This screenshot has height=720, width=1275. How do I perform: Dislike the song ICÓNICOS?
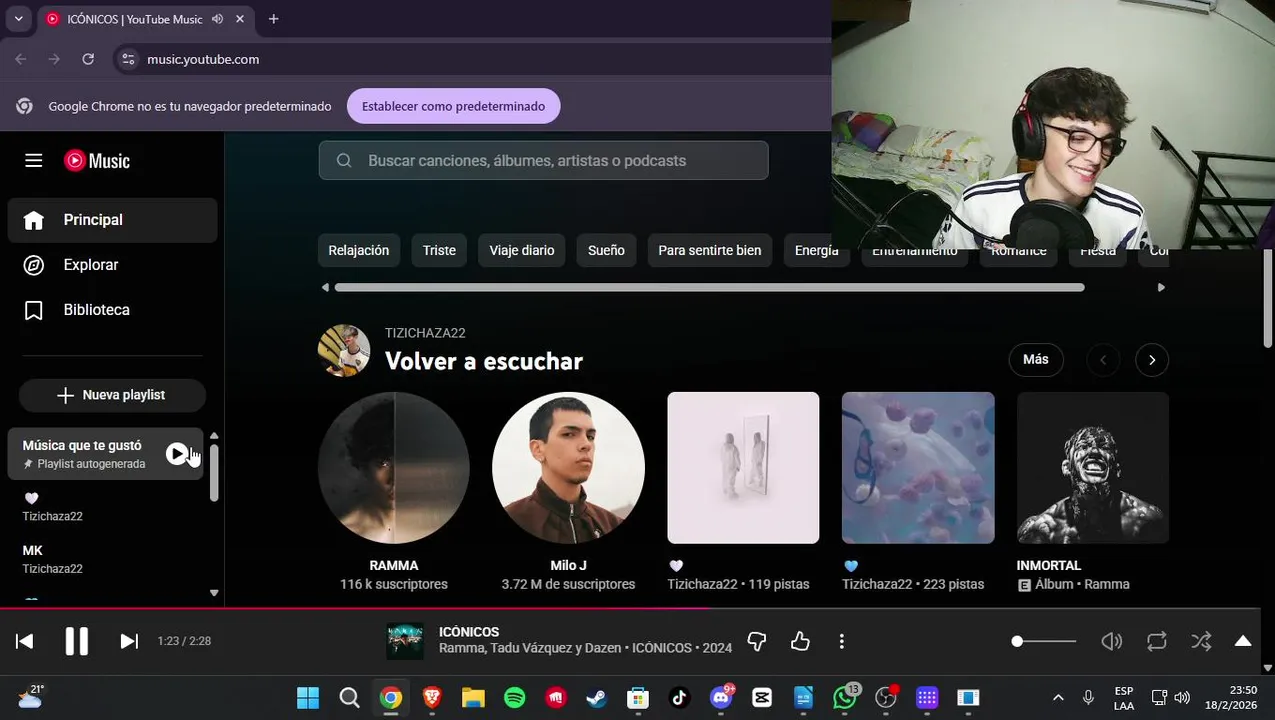[757, 641]
